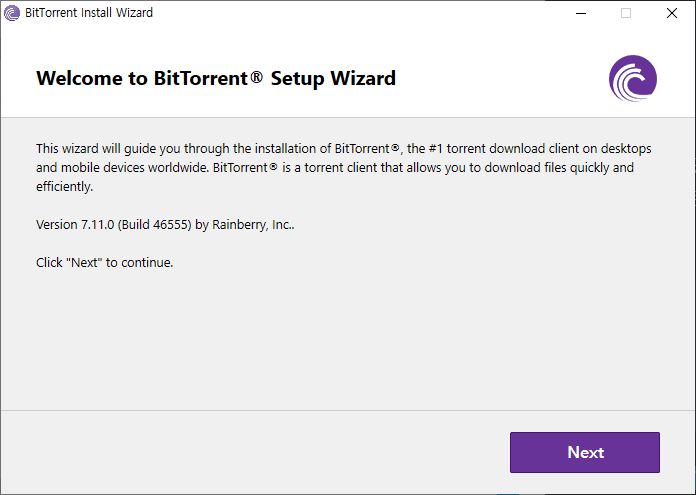The image size is (696, 495).
Task: Click the word 'Rainberry, Inc.' in version line
Action: pyautogui.click(x=253, y=225)
